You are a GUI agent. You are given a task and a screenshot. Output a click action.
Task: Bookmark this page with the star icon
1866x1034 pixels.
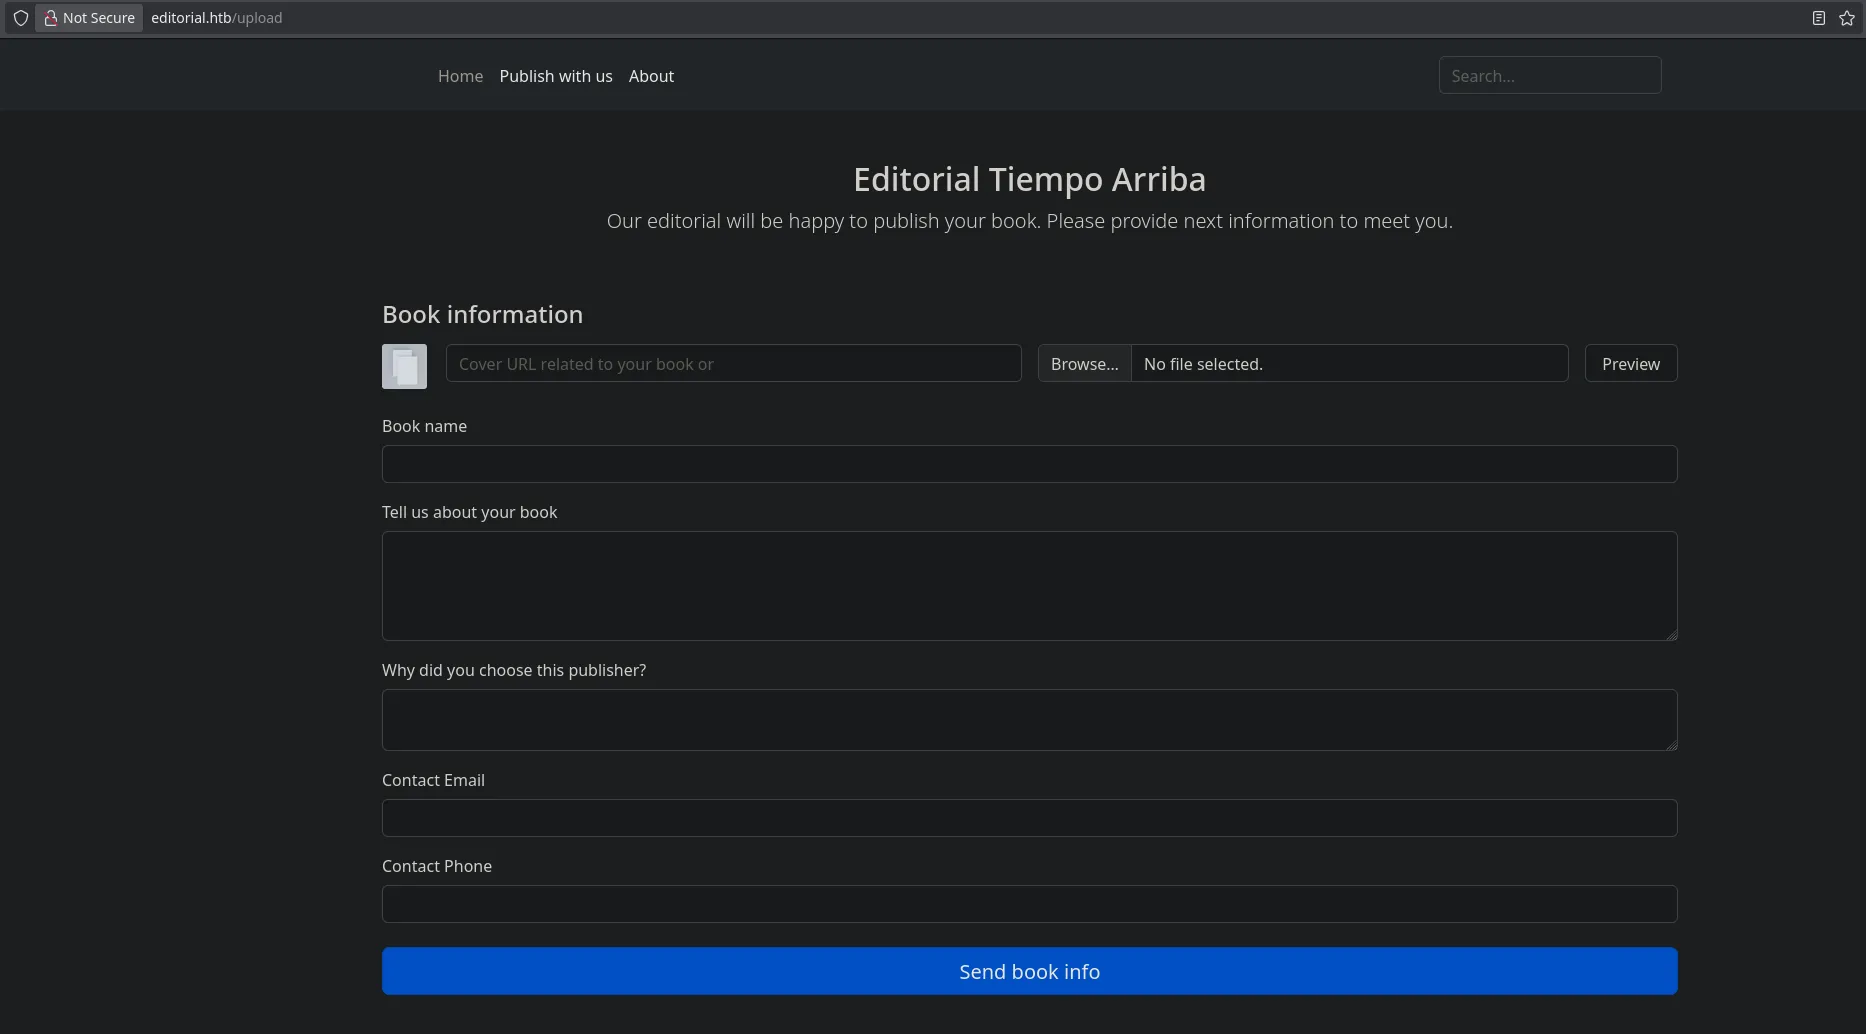coord(1846,18)
